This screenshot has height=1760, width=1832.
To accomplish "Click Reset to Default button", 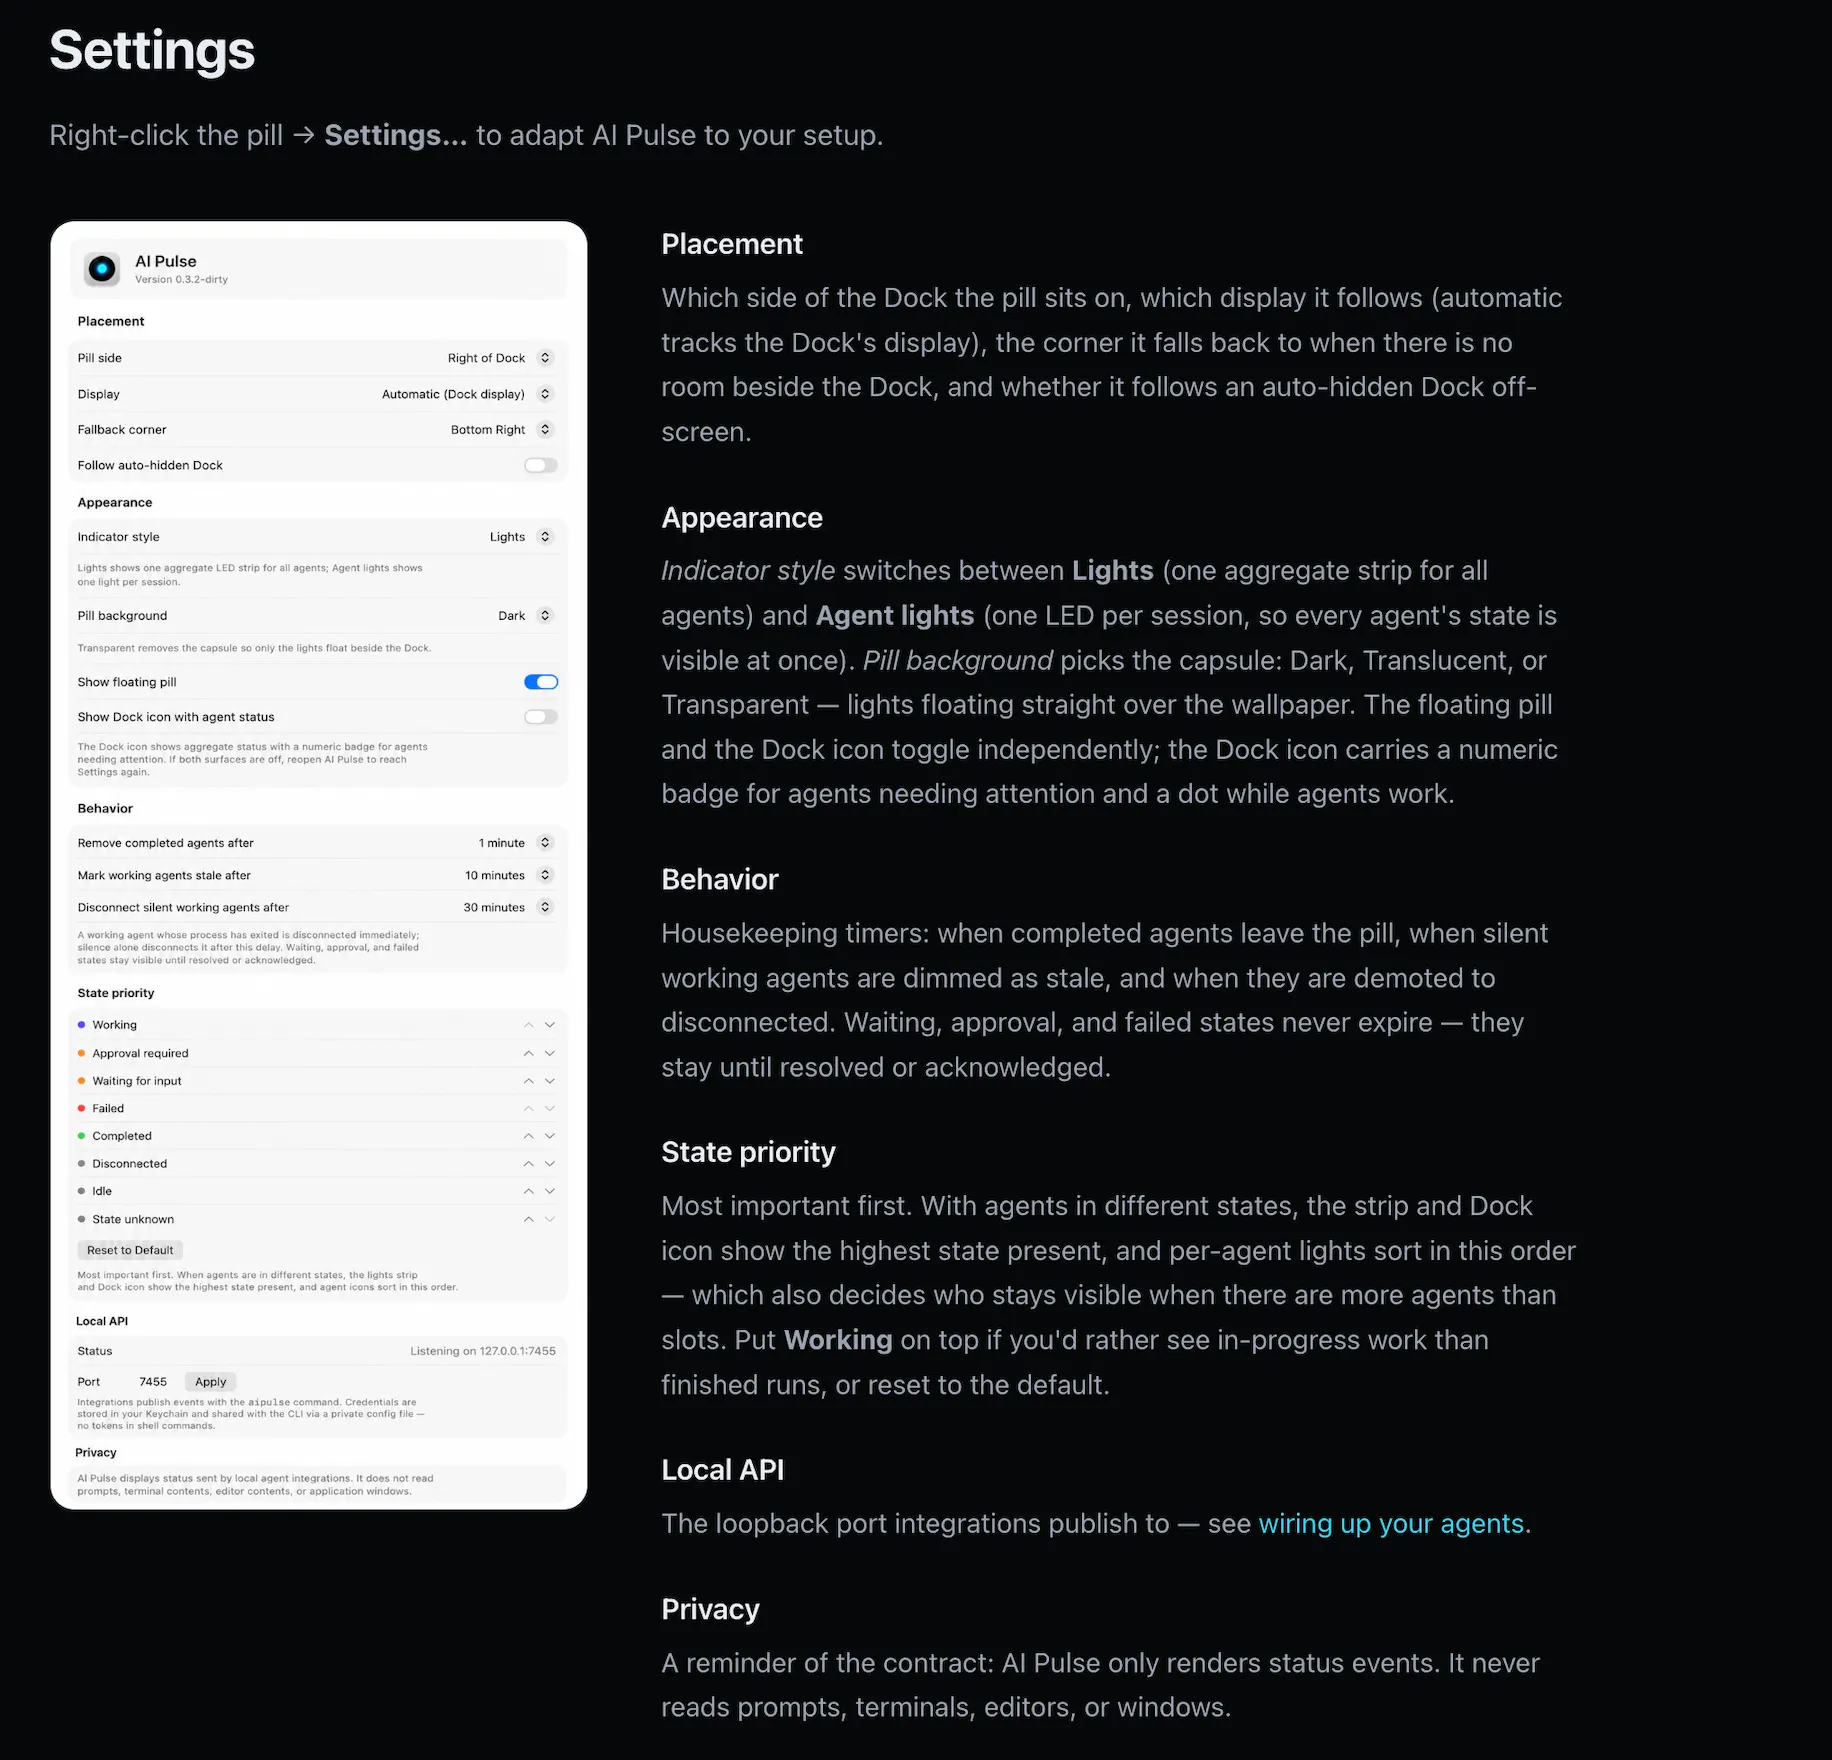I will (130, 1250).
